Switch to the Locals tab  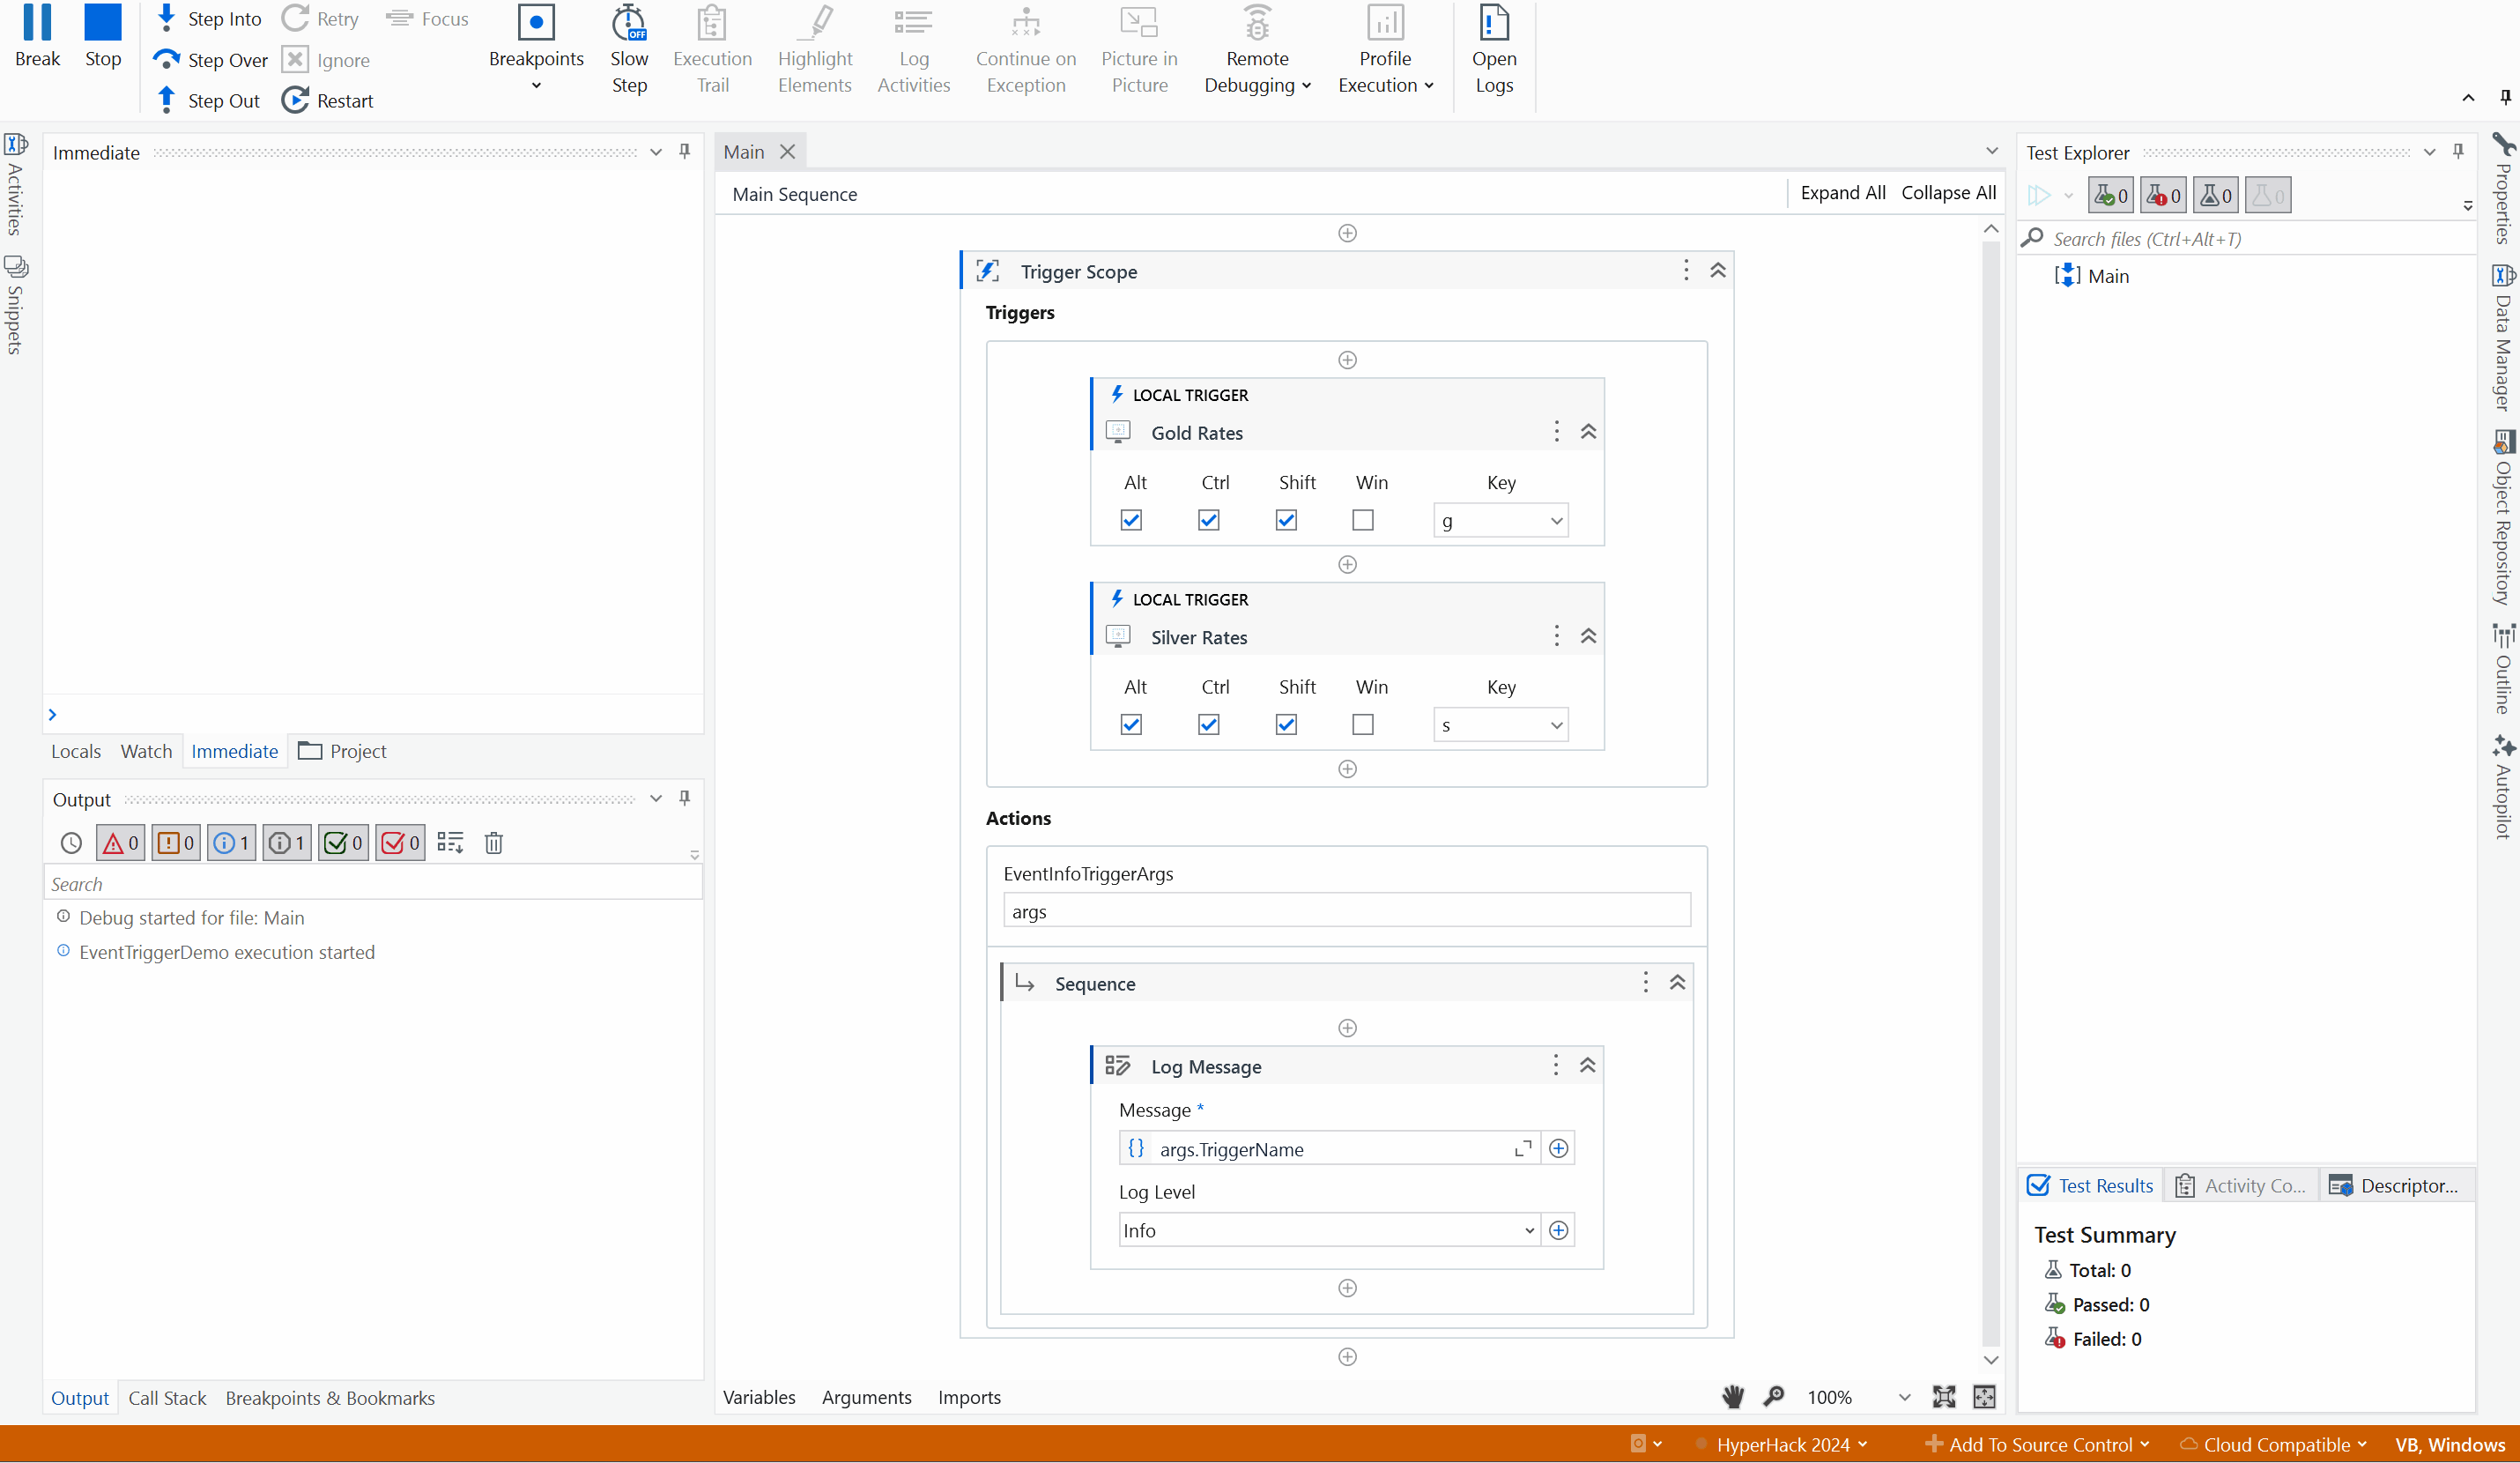point(76,751)
